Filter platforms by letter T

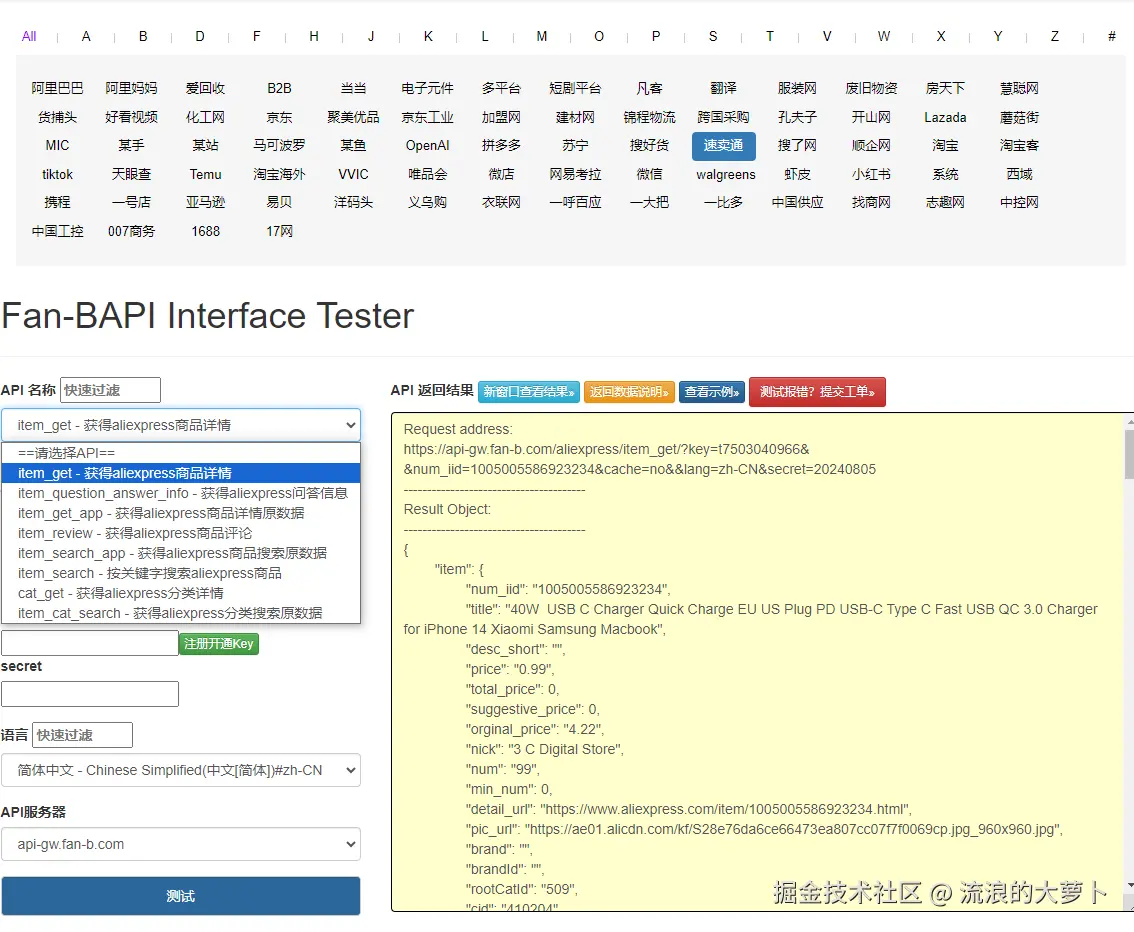click(770, 36)
